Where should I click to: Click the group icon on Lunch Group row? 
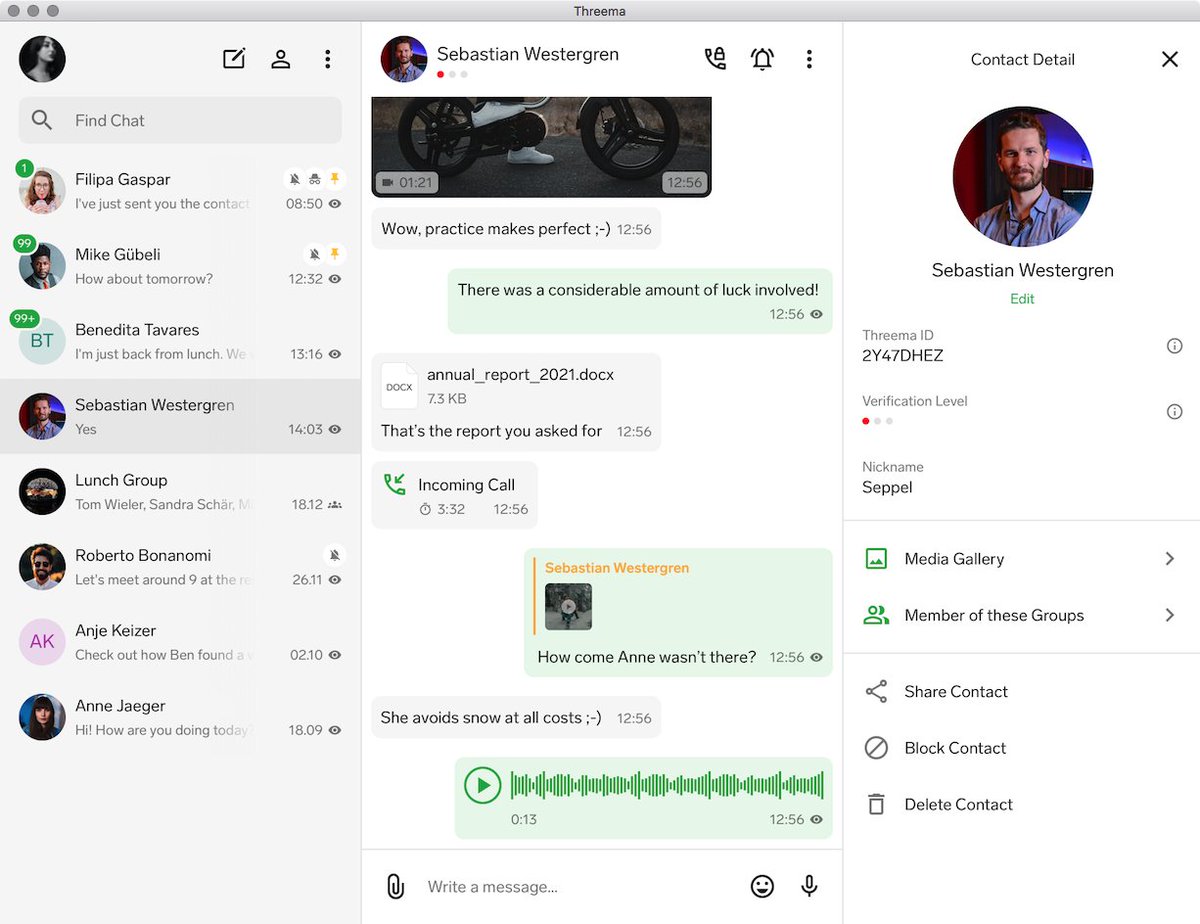coord(335,505)
